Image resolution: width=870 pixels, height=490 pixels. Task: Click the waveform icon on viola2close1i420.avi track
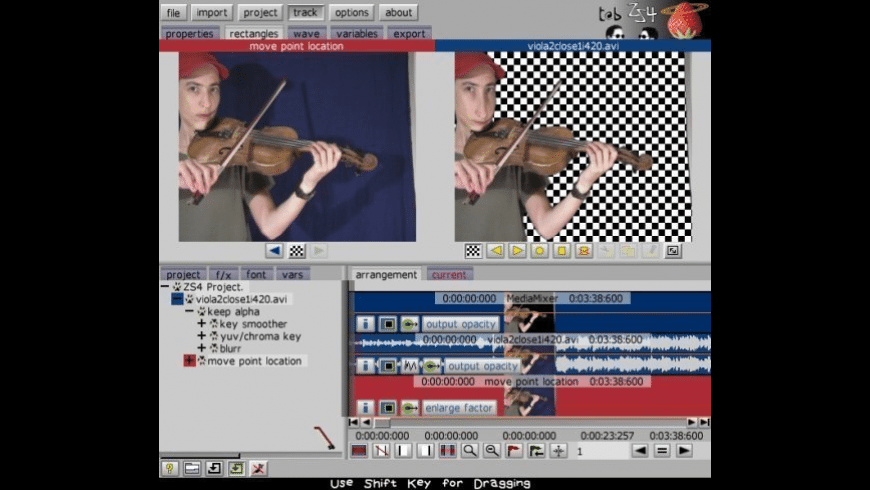[409, 366]
